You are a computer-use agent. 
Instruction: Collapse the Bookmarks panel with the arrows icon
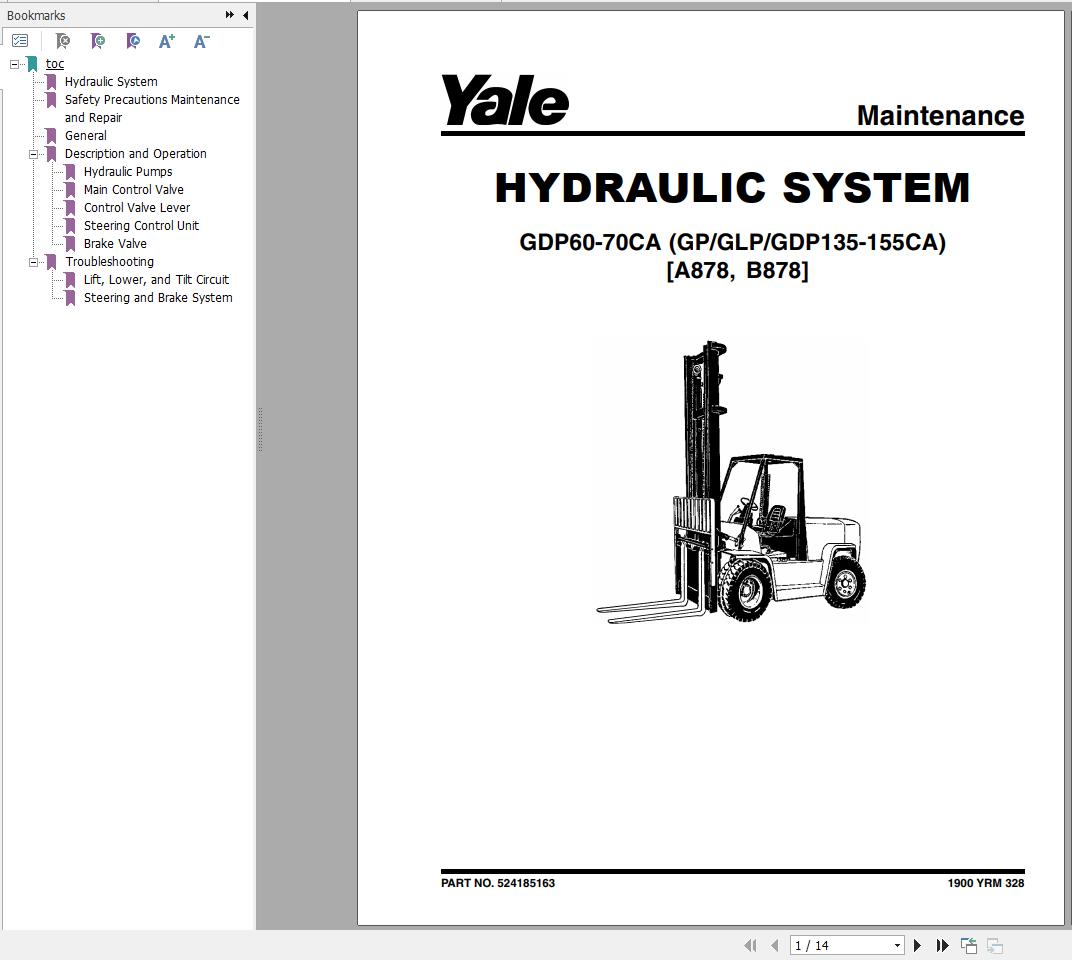point(229,15)
